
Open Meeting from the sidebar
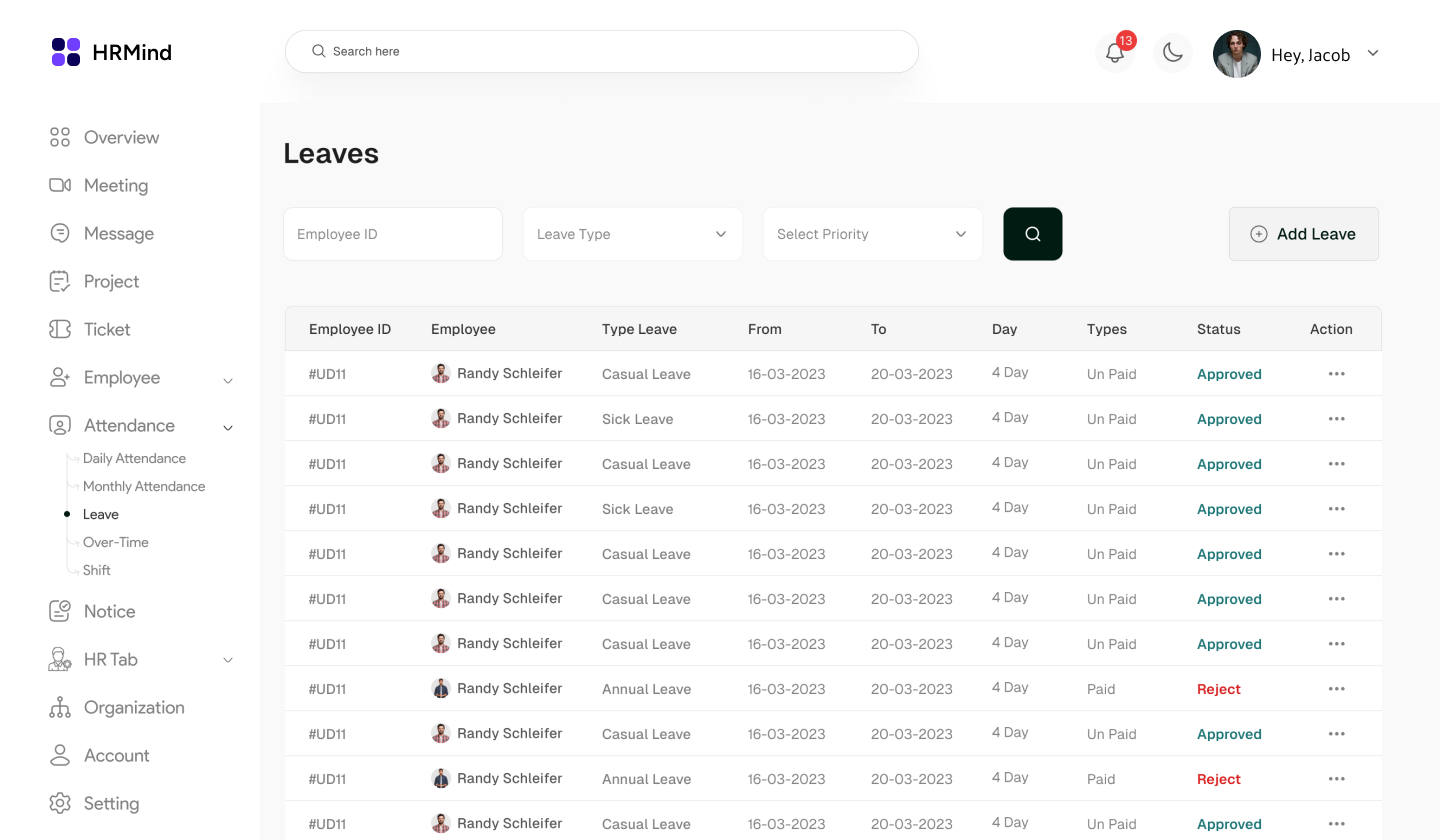[115, 186]
